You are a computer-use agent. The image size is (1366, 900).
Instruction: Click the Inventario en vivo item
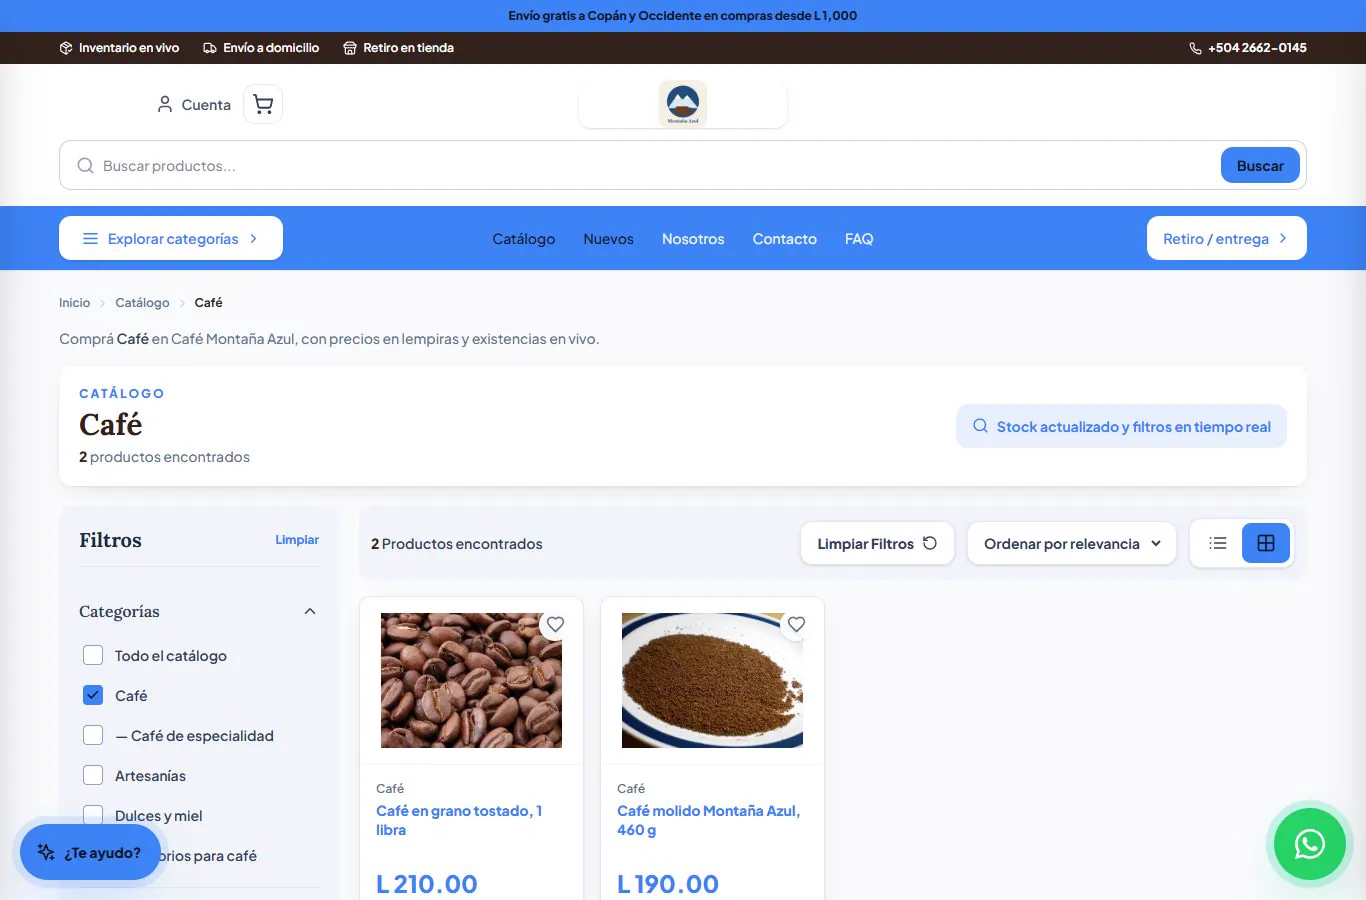119,48
